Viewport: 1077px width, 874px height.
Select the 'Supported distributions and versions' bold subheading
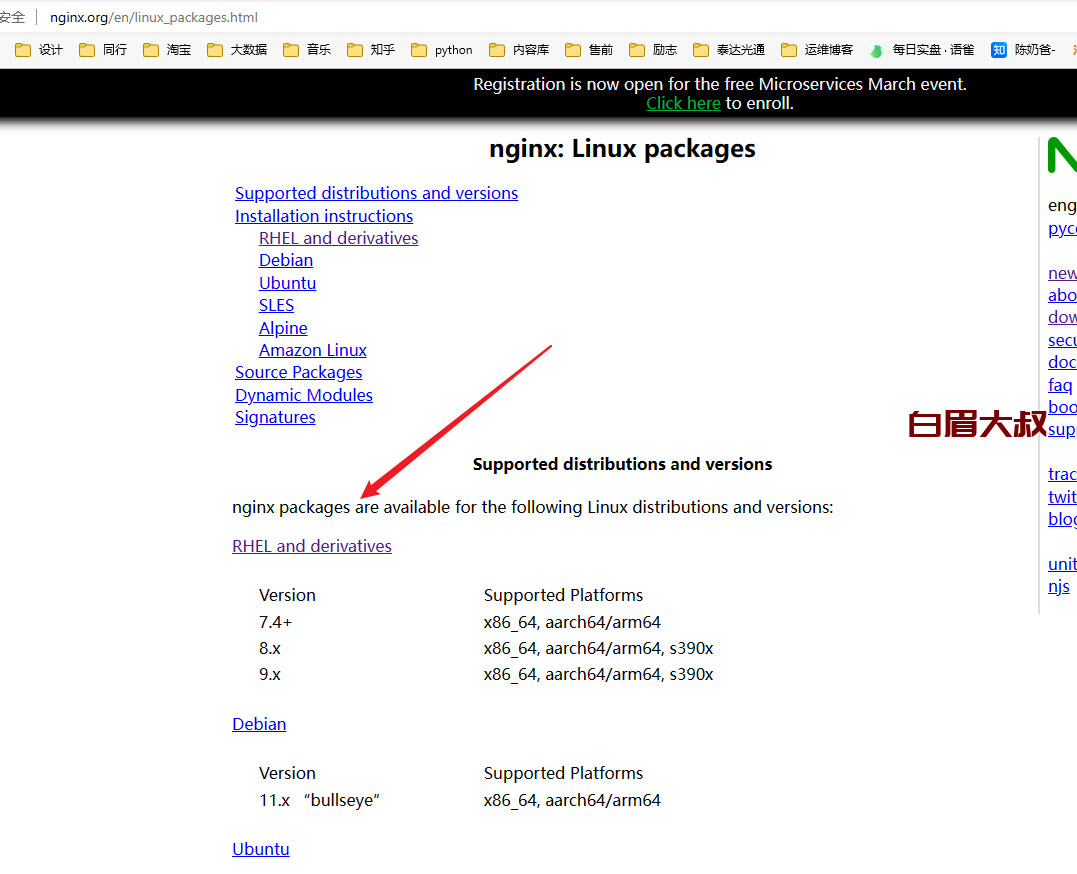(x=622, y=464)
